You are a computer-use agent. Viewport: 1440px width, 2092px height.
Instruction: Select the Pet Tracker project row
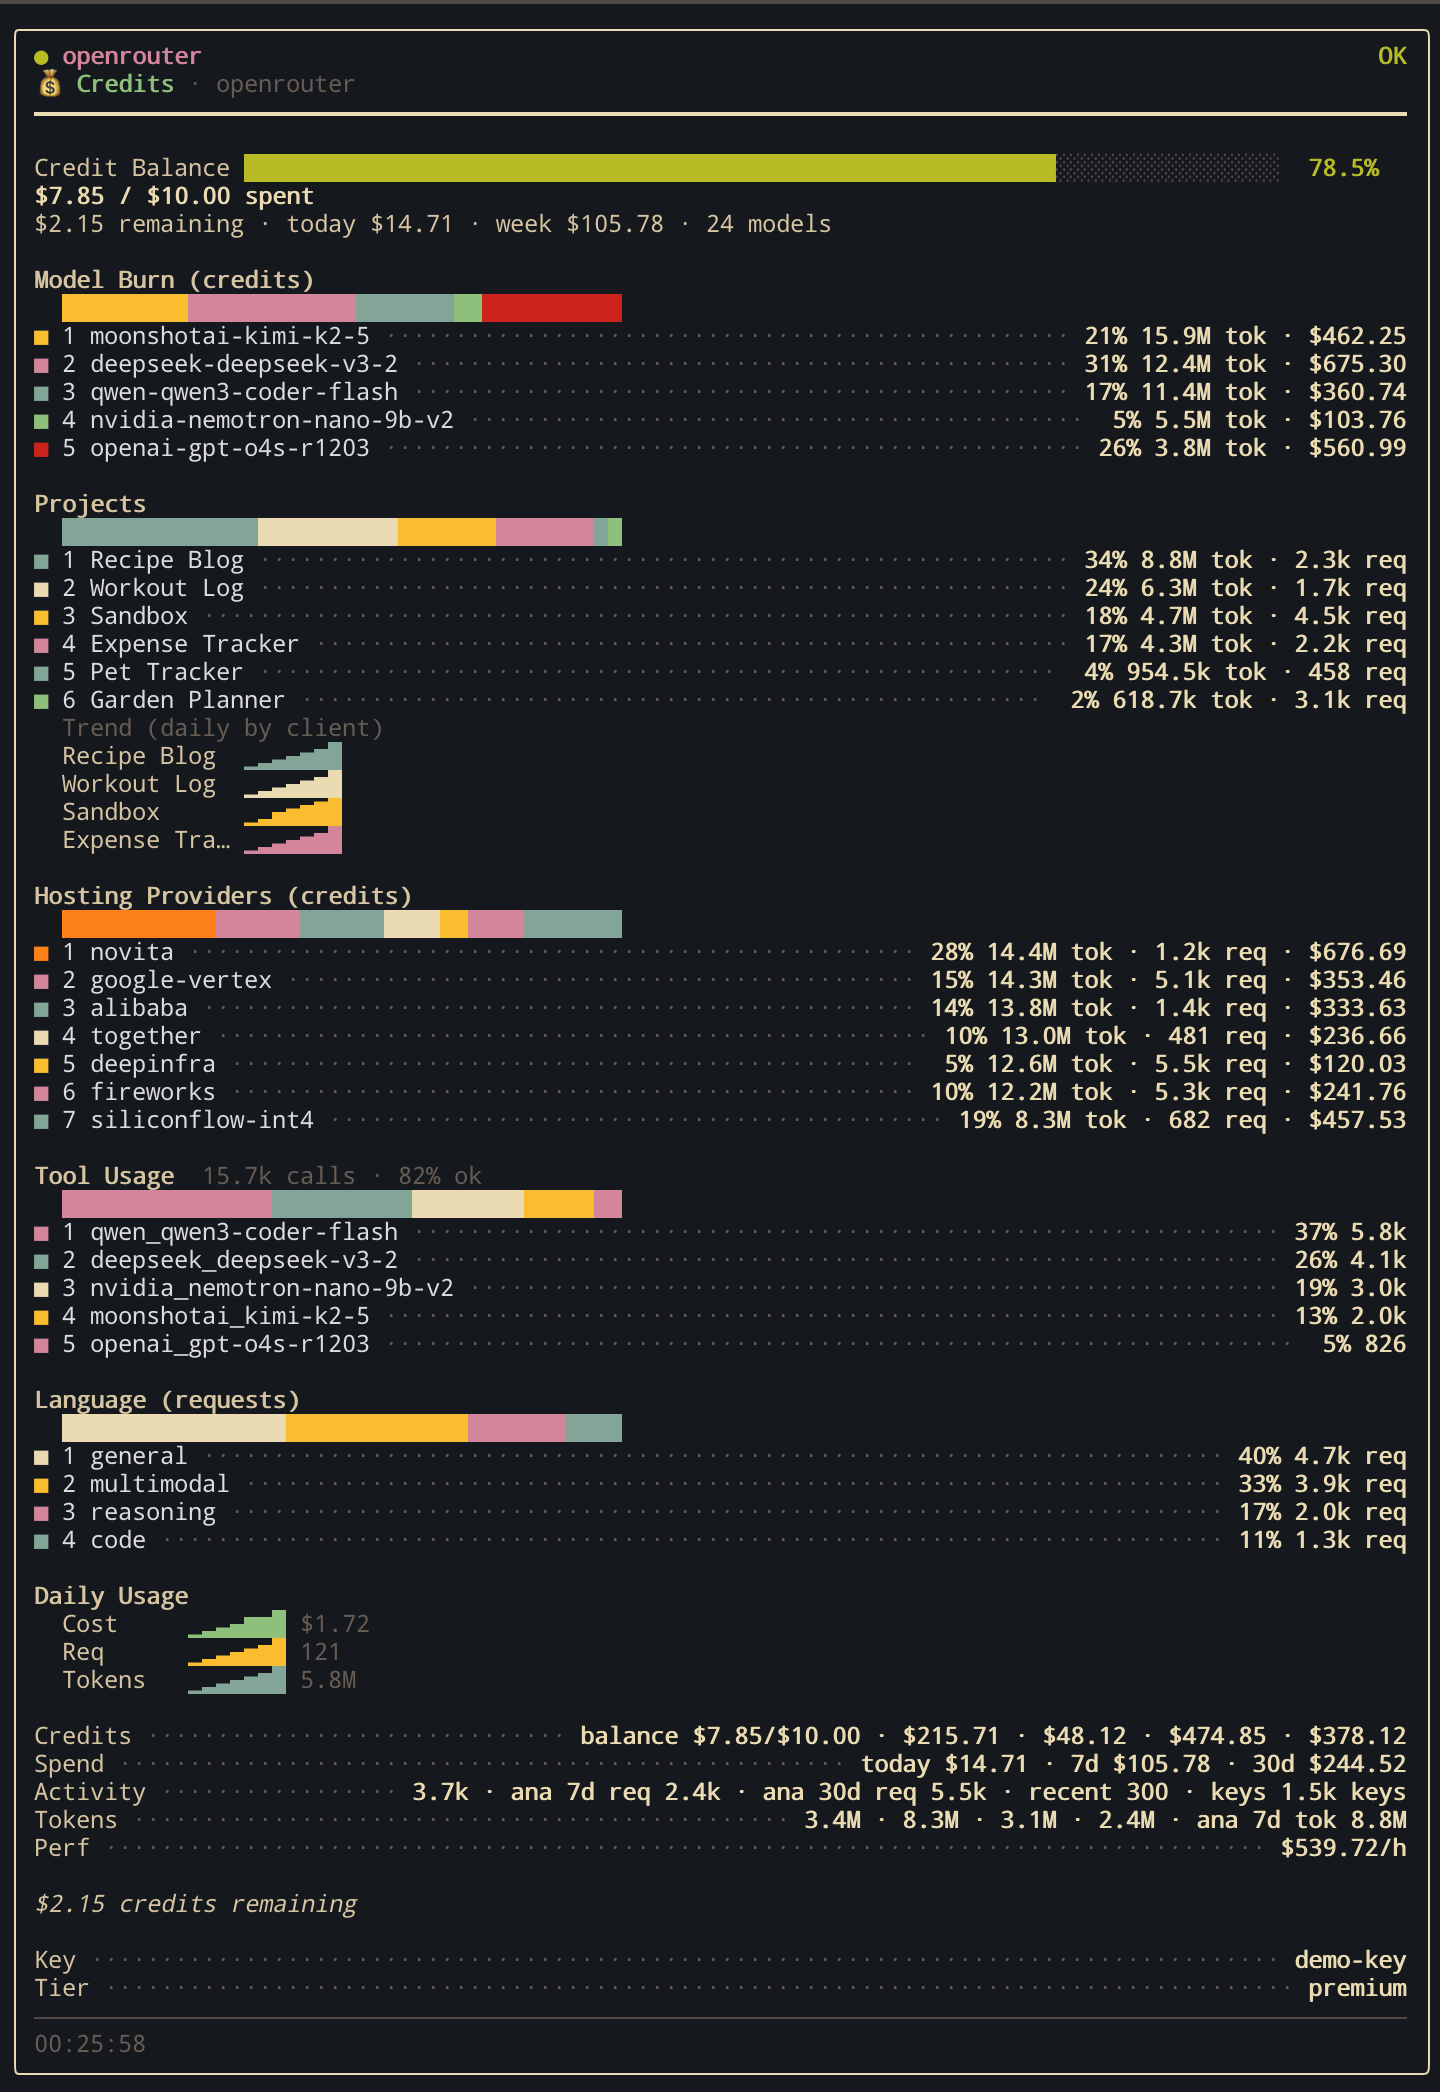click(720, 672)
